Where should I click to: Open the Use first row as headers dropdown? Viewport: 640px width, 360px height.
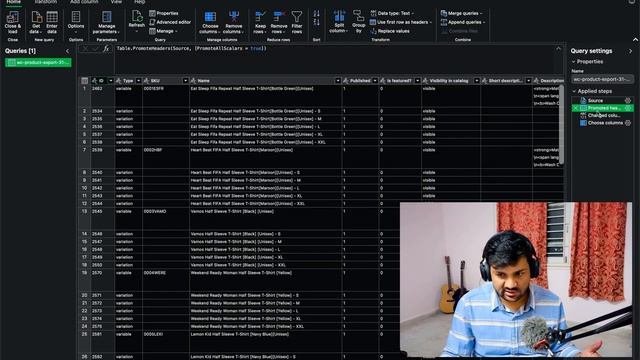click(401, 22)
